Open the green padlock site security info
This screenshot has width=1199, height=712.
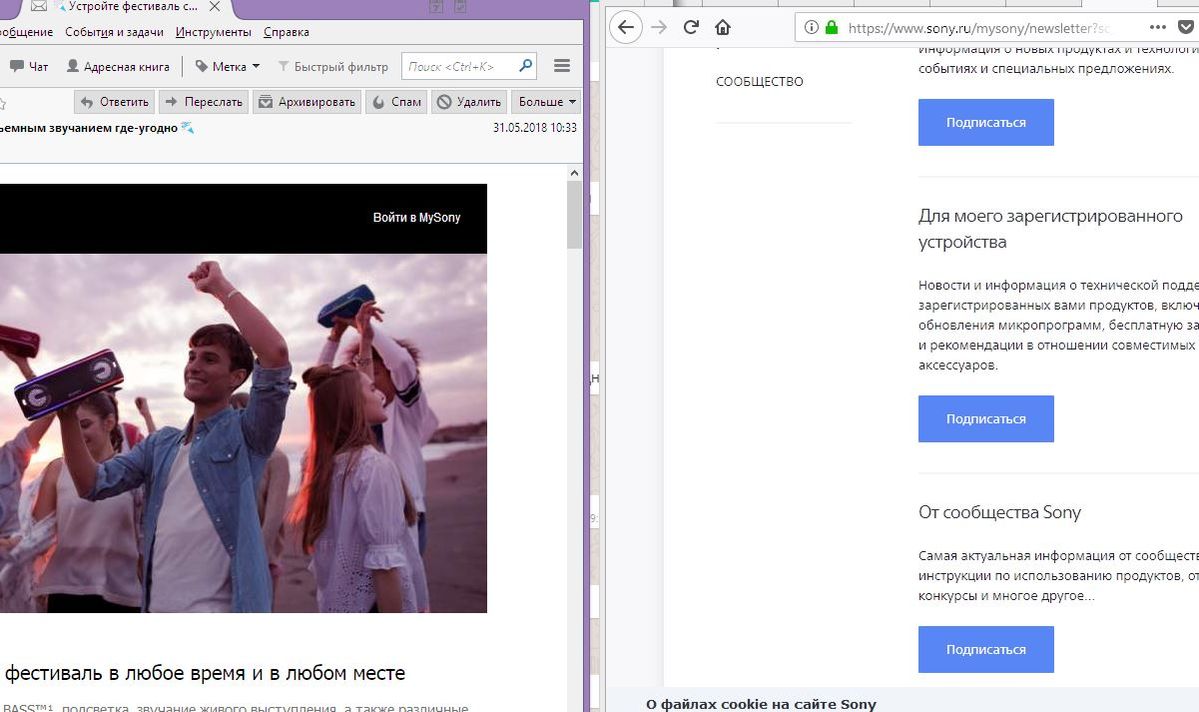point(831,28)
